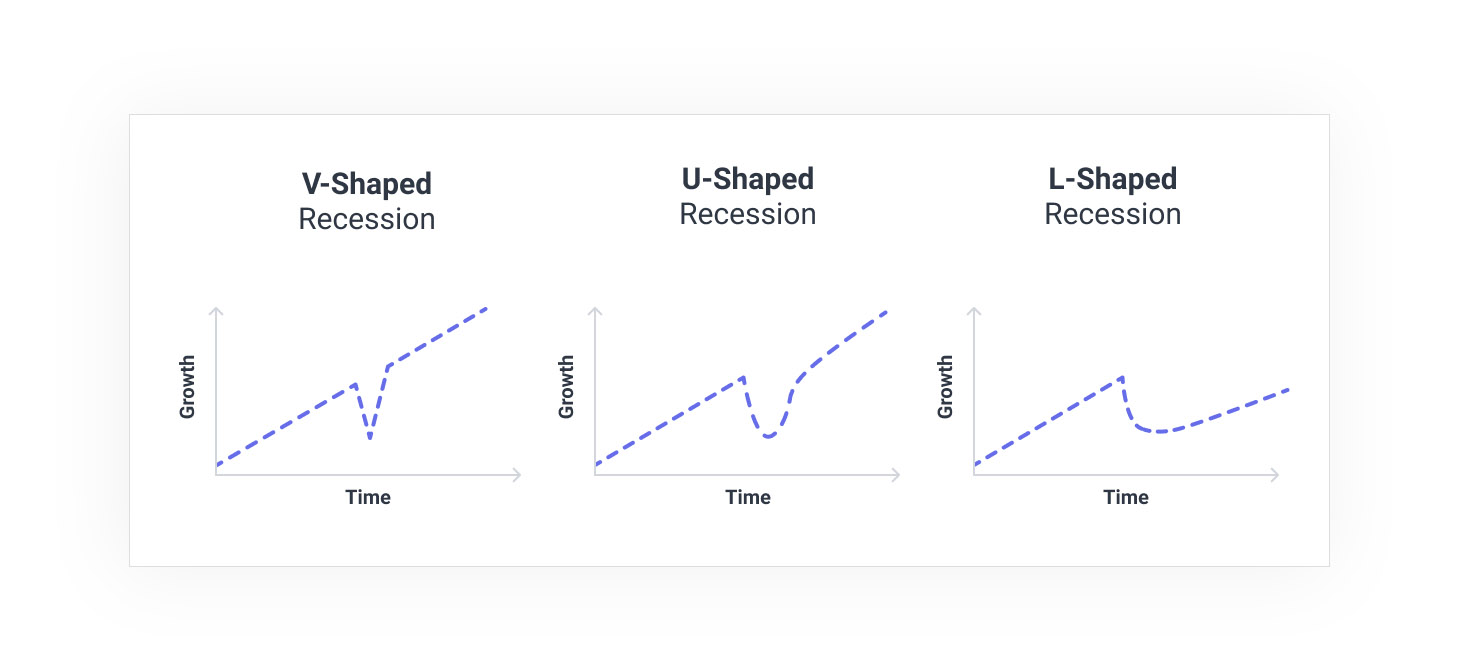Click the rightward time-axis arrowhead on L-Shaped chart
The height and width of the screenshot is (670, 1460).
click(x=1275, y=475)
